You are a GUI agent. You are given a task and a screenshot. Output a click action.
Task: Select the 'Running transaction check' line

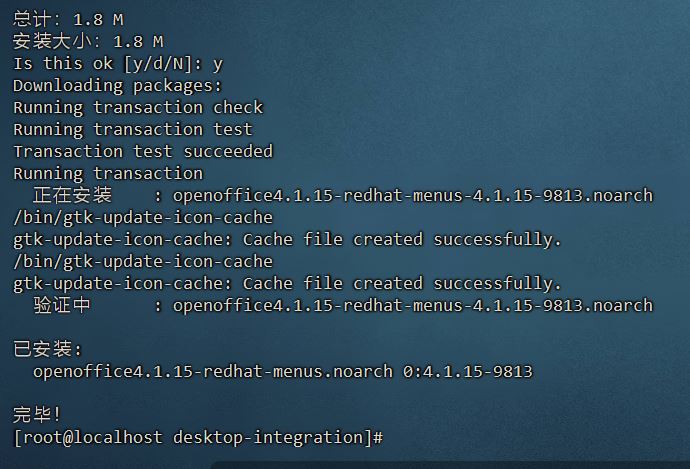(138, 107)
